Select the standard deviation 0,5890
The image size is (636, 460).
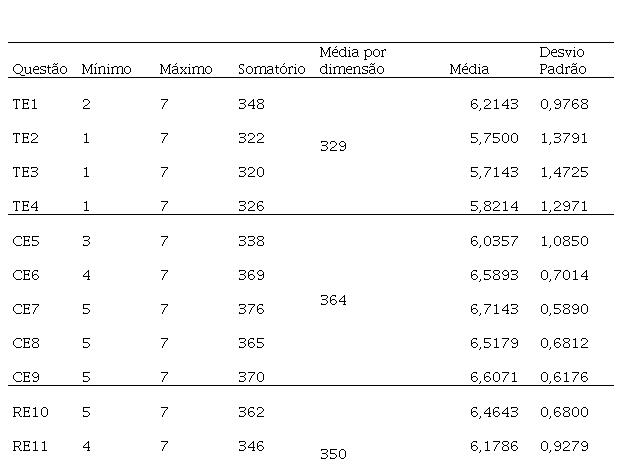pos(564,309)
